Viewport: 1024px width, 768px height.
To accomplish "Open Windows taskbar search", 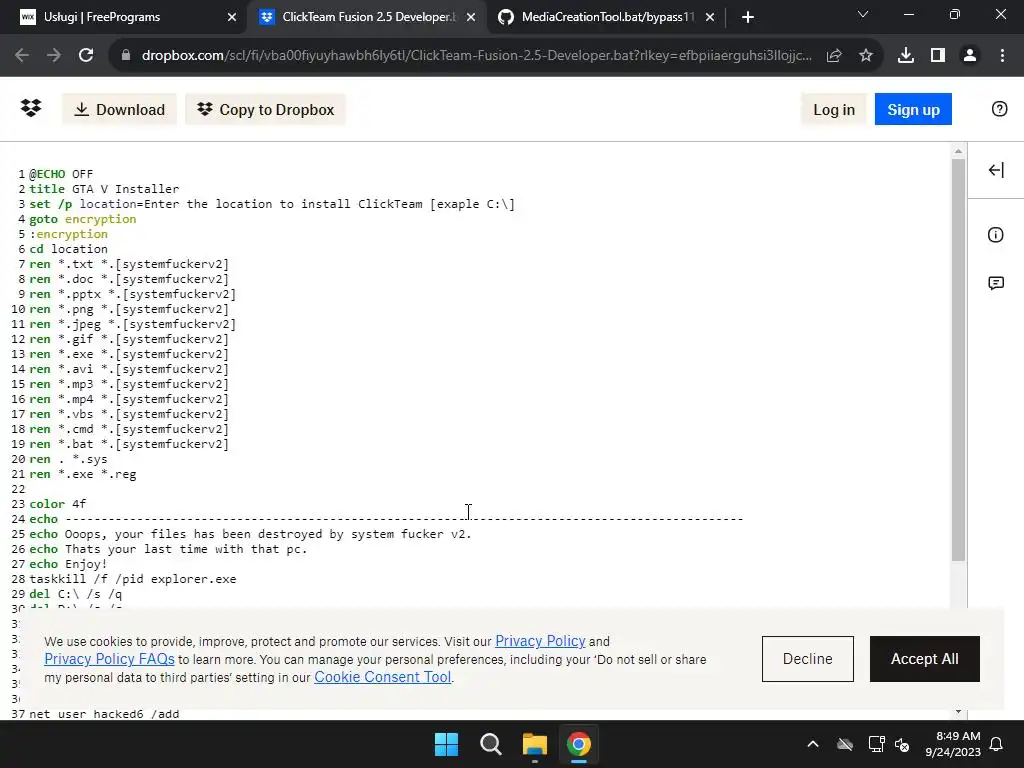I will click(490, 744).
